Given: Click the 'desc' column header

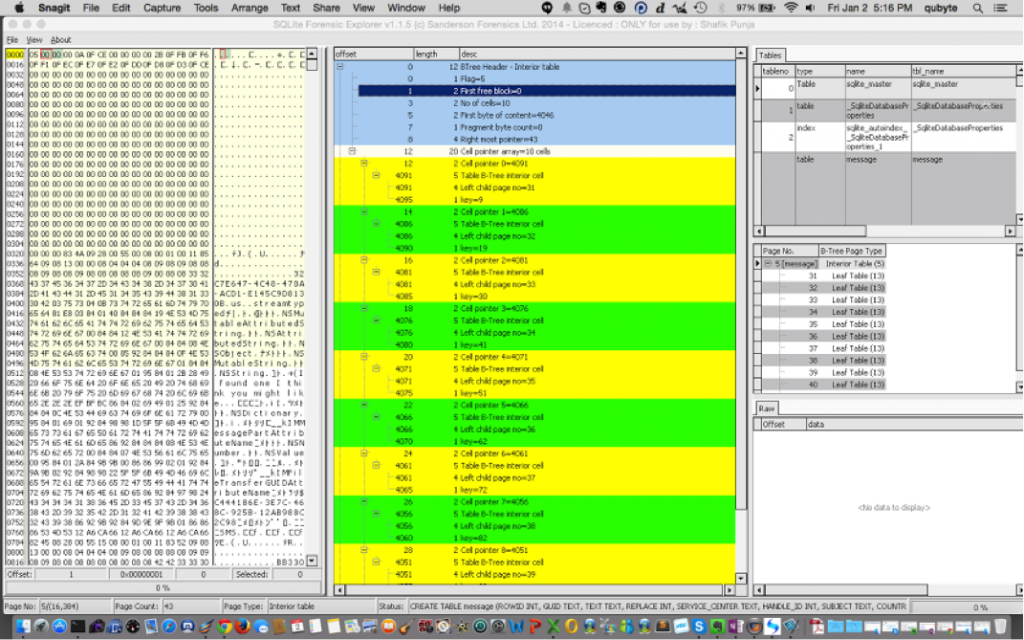Looking at the screenshot, I should tap(470, 53).
